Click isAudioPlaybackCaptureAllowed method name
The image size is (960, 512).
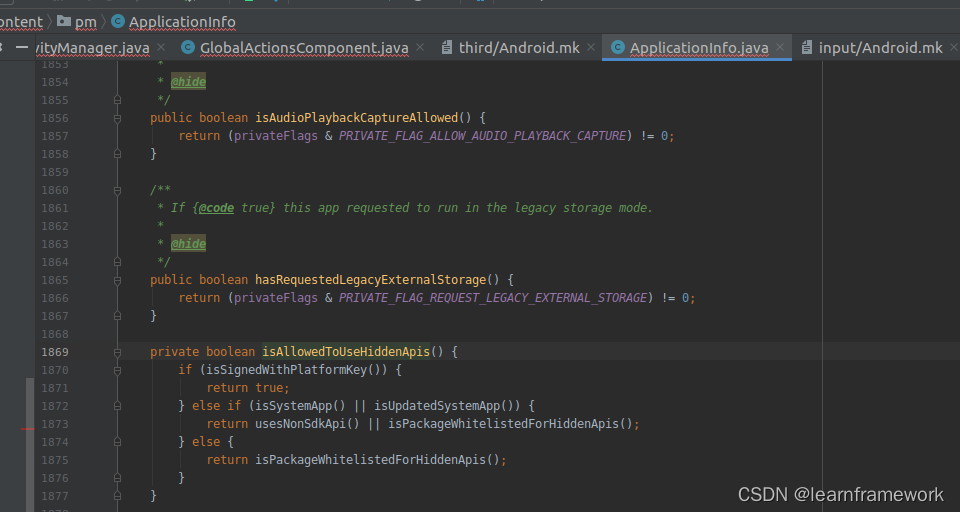point(356,118)
